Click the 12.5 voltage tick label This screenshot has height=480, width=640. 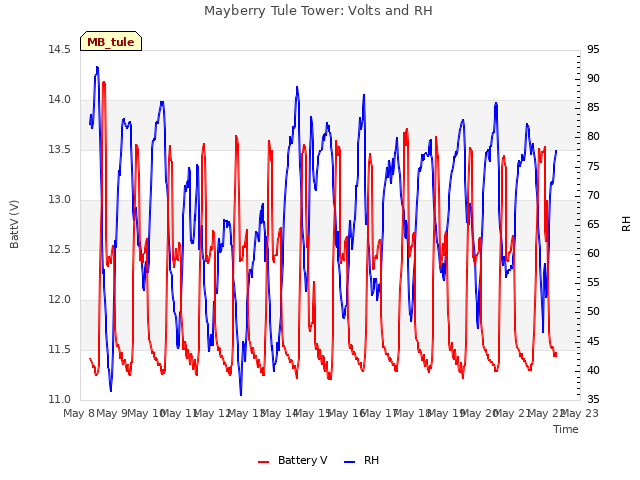pyautogui.click(x=60, y=249)
